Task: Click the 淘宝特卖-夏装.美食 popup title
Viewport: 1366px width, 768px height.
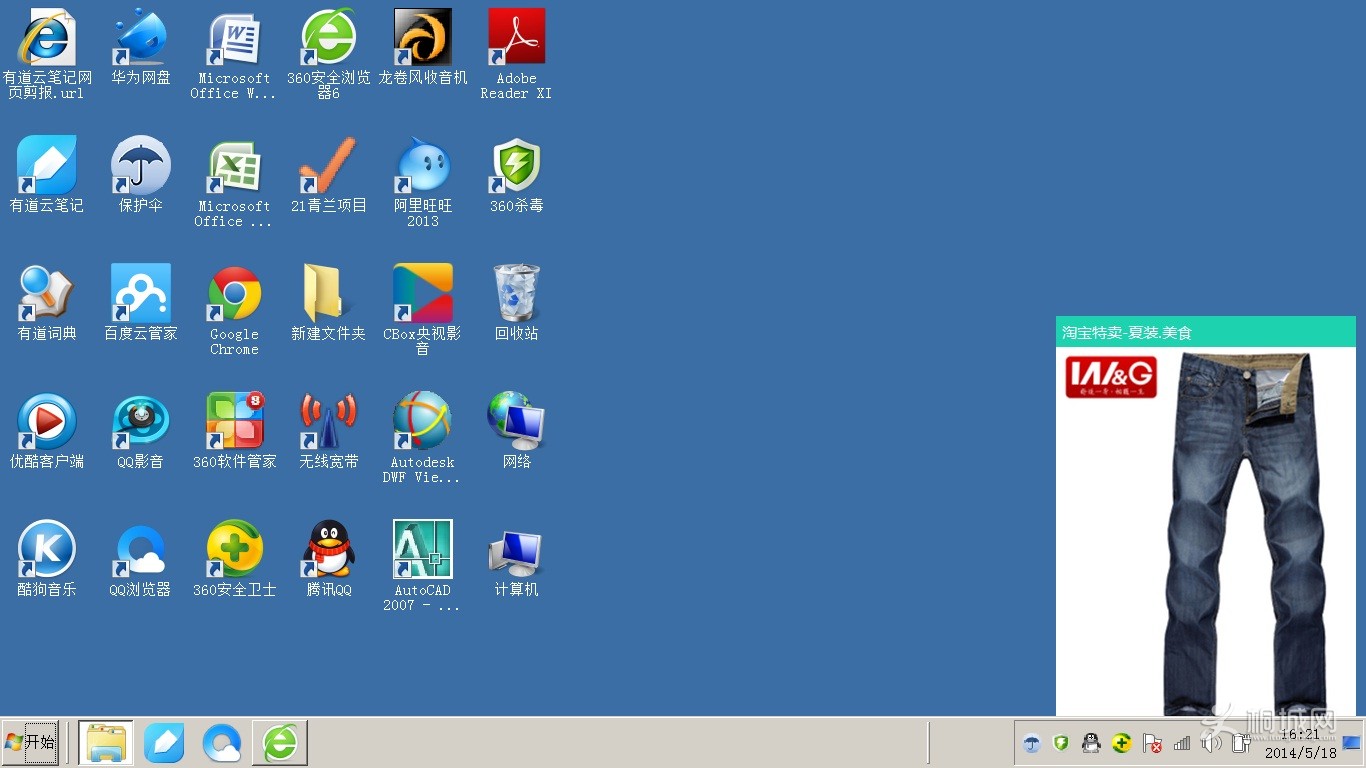Action: [1127, 333]
